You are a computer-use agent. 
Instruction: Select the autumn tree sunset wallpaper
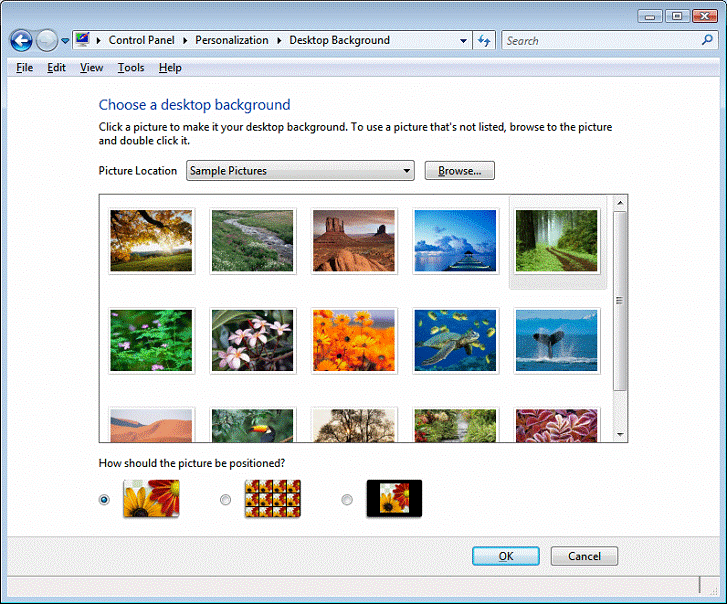point(151,241)
